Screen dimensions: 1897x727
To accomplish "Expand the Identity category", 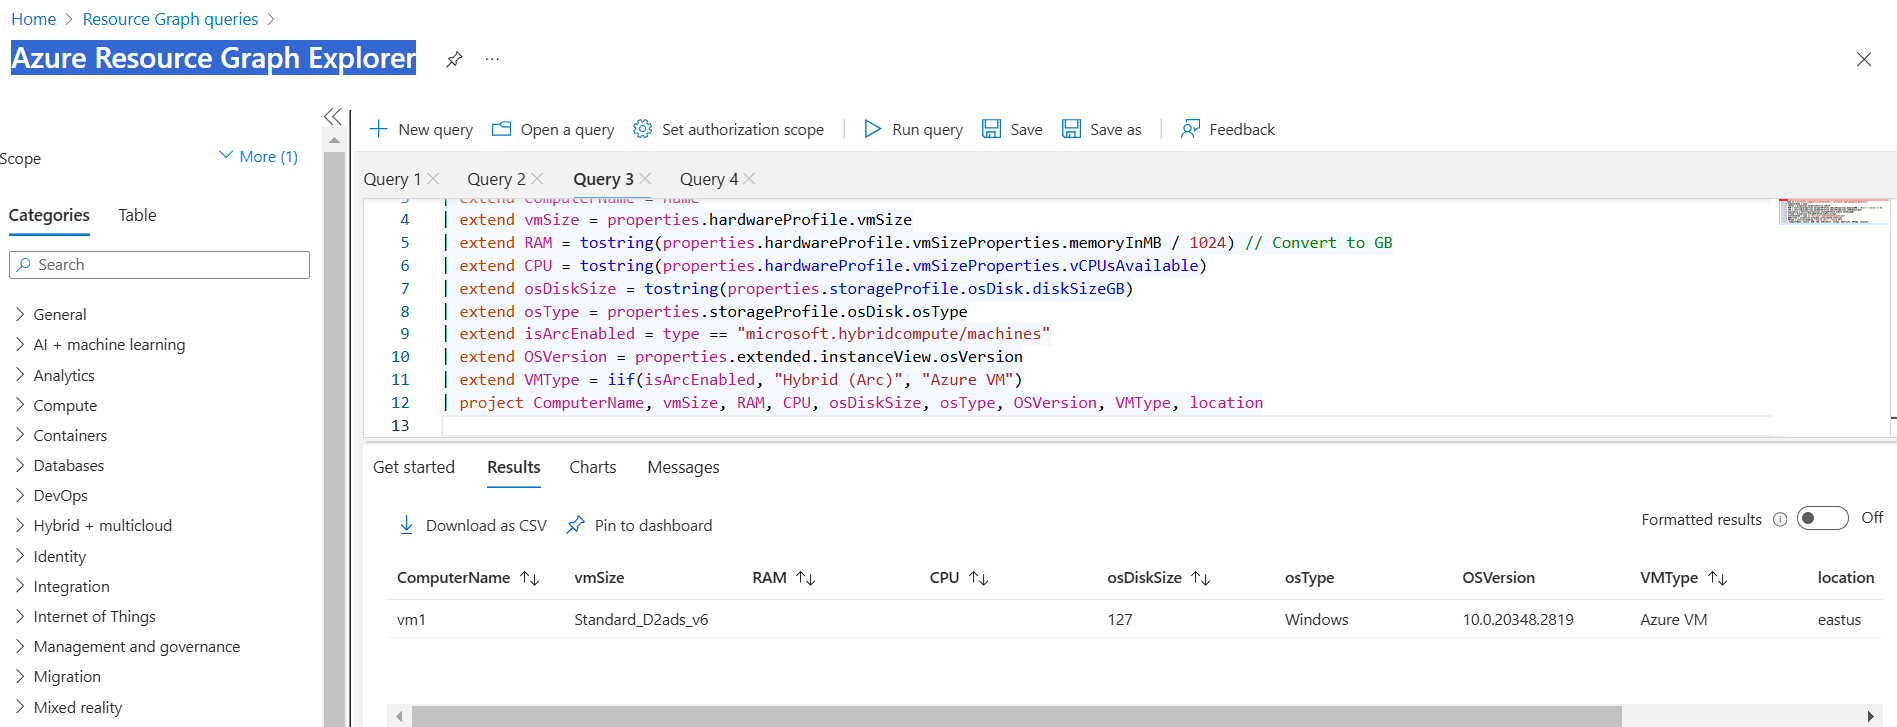I will click(x=19, y=556).
